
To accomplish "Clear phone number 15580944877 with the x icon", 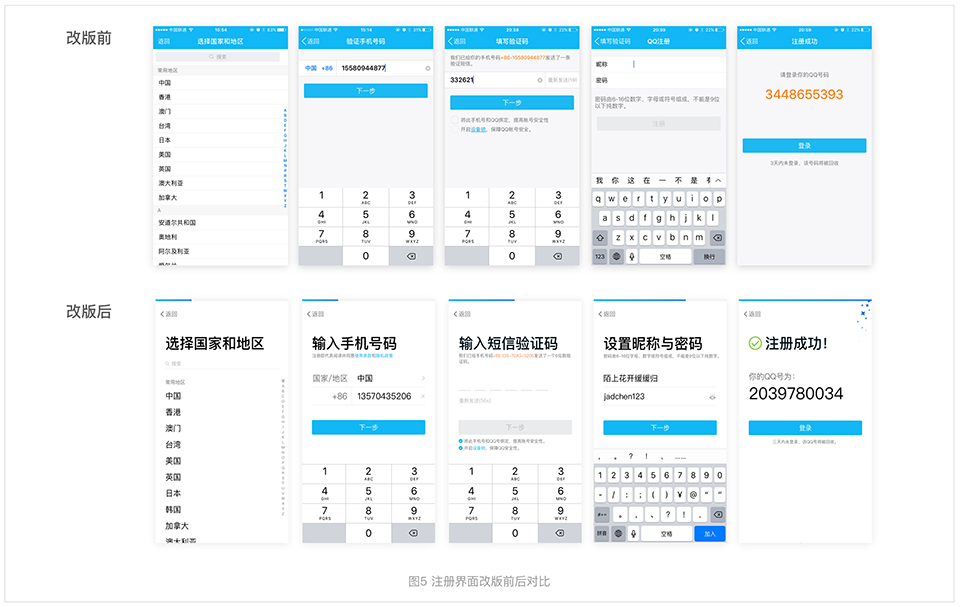I will tap(428, 68).
